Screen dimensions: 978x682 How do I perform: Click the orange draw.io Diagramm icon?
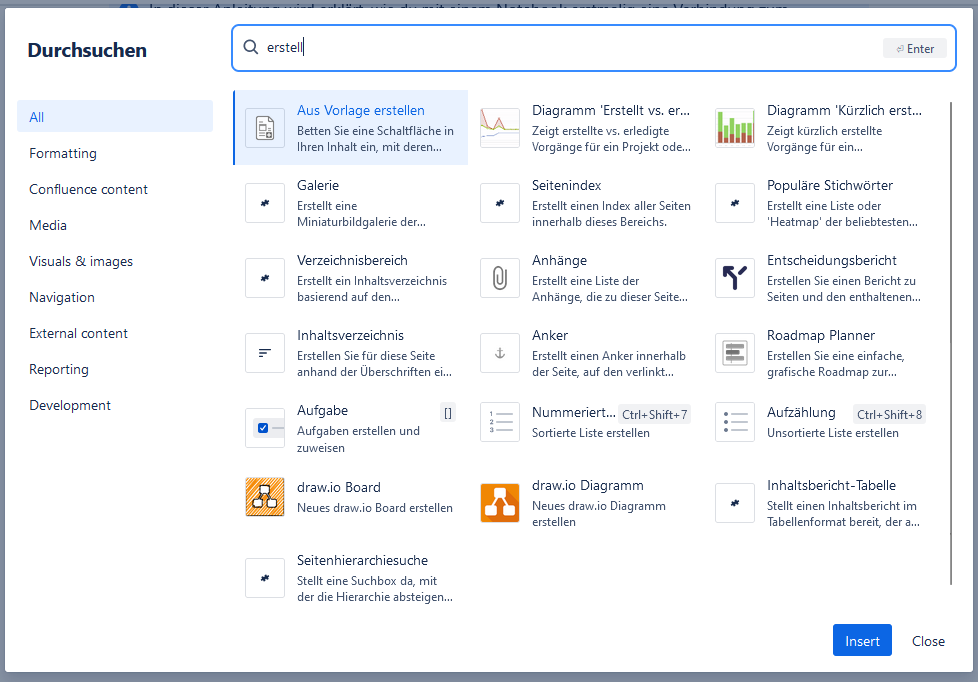click(500, 503)
